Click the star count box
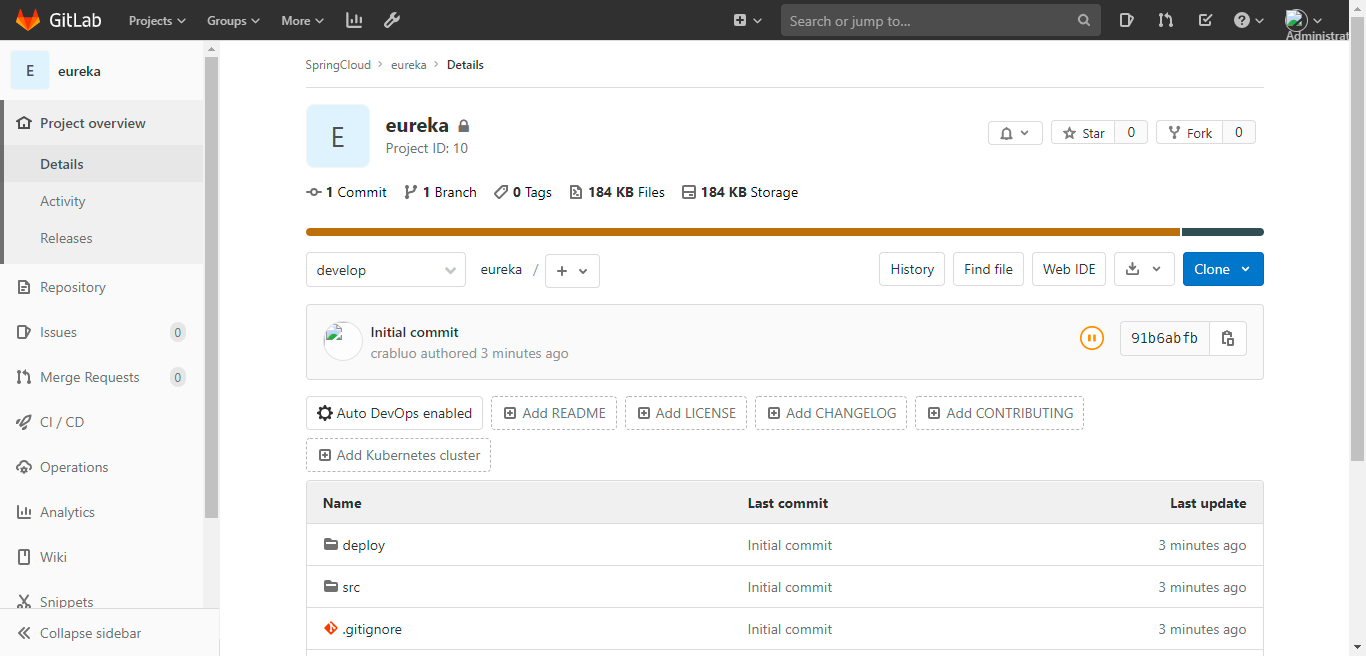Image resolution: width=1366 pixels, height=656 pixels. [x=1131, y=133]
